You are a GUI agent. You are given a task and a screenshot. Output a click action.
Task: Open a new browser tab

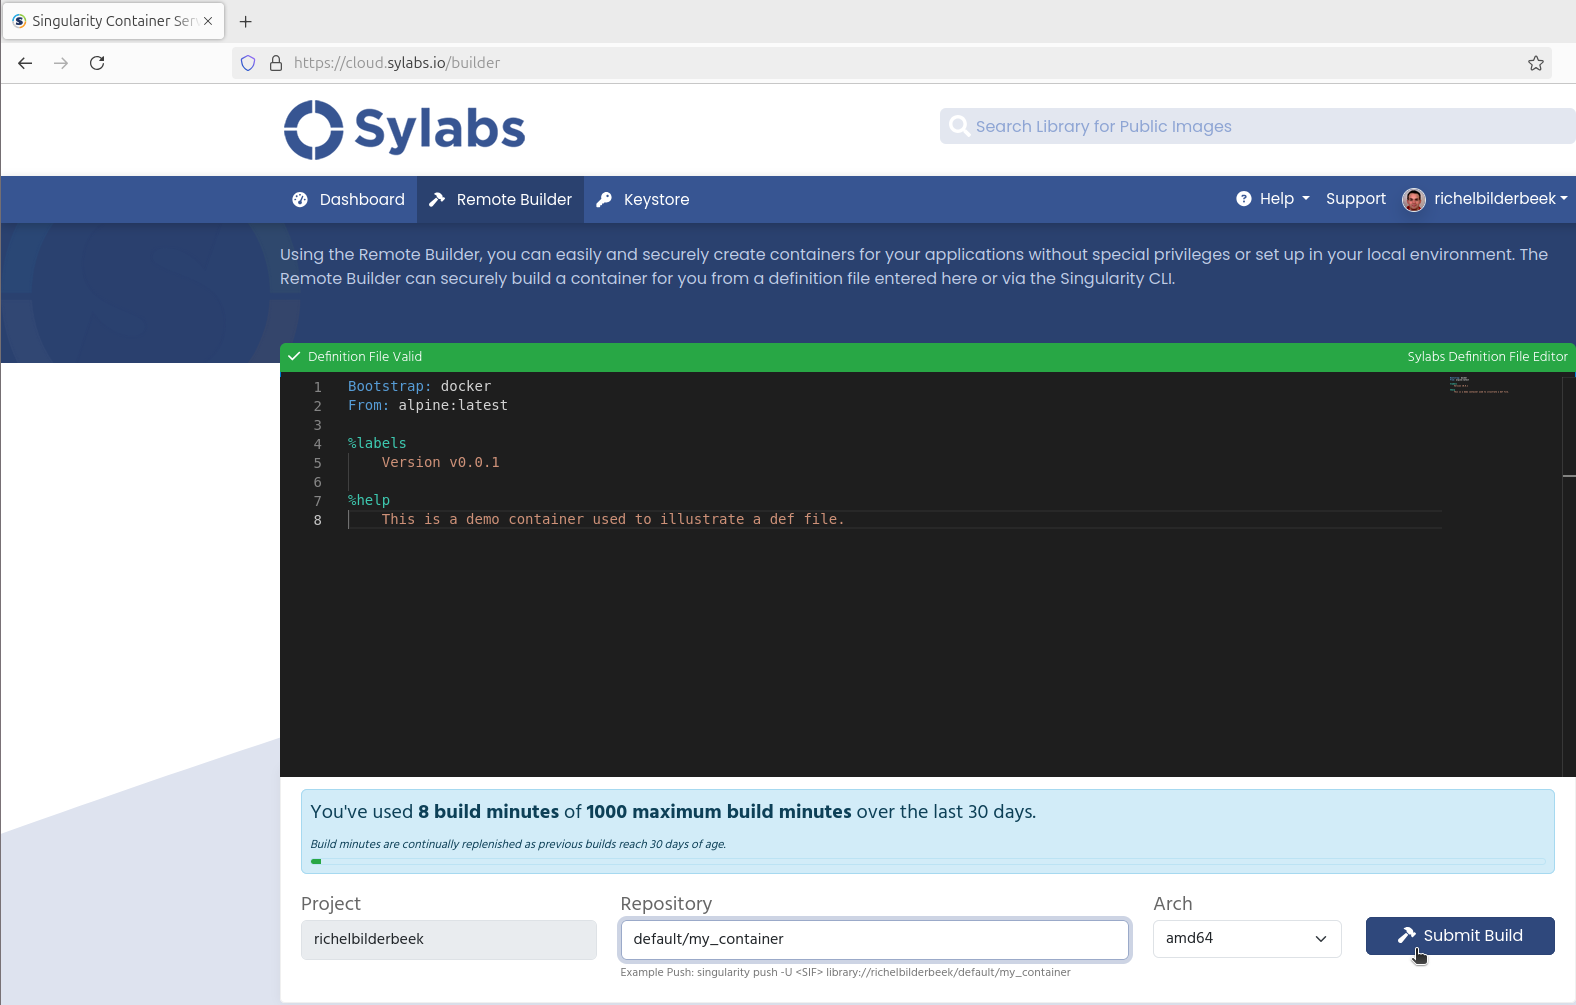[x=246, y=21]
